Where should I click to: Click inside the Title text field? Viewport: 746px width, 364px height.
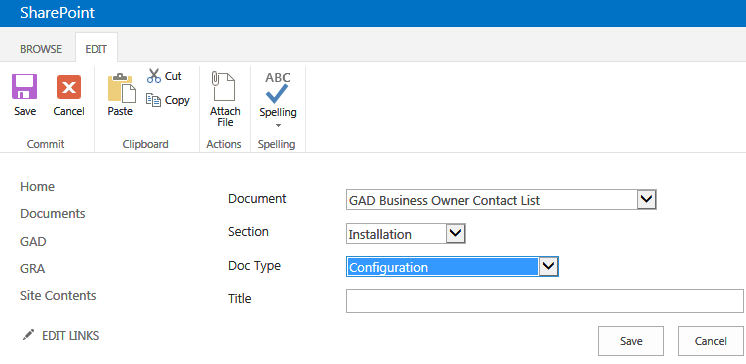545,301
